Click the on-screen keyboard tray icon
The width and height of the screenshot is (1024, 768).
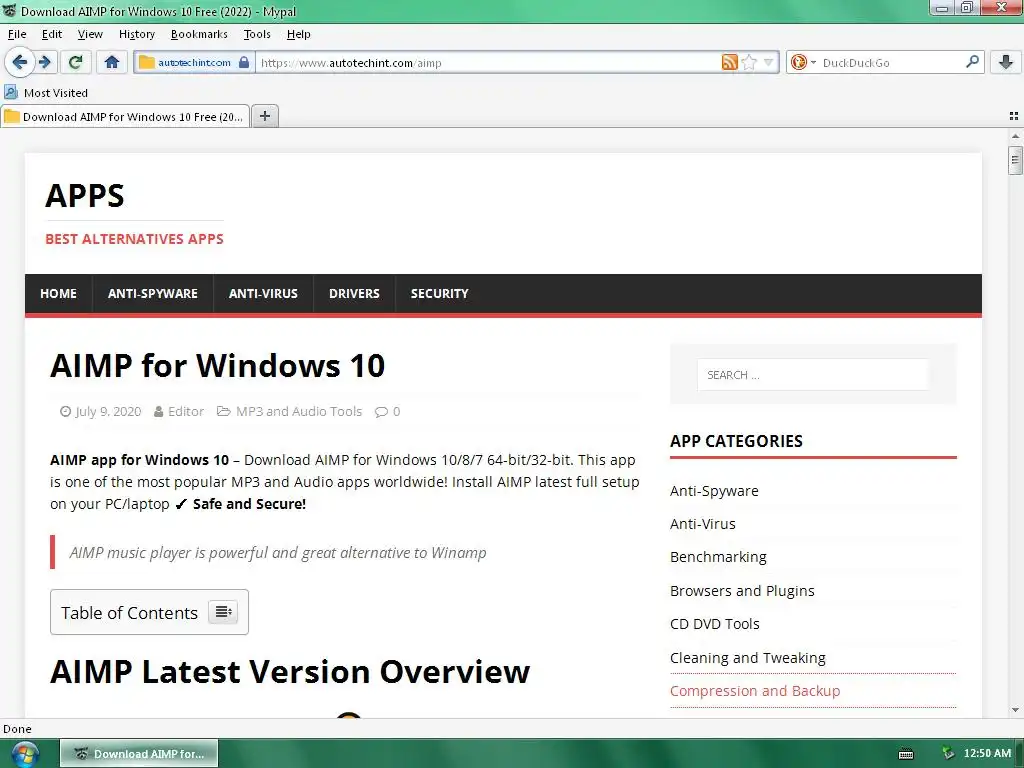point(906,754)
